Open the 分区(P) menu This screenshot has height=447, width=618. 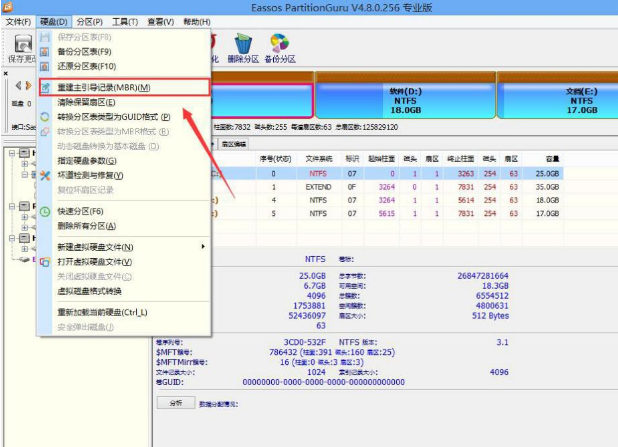pos(89,21)
